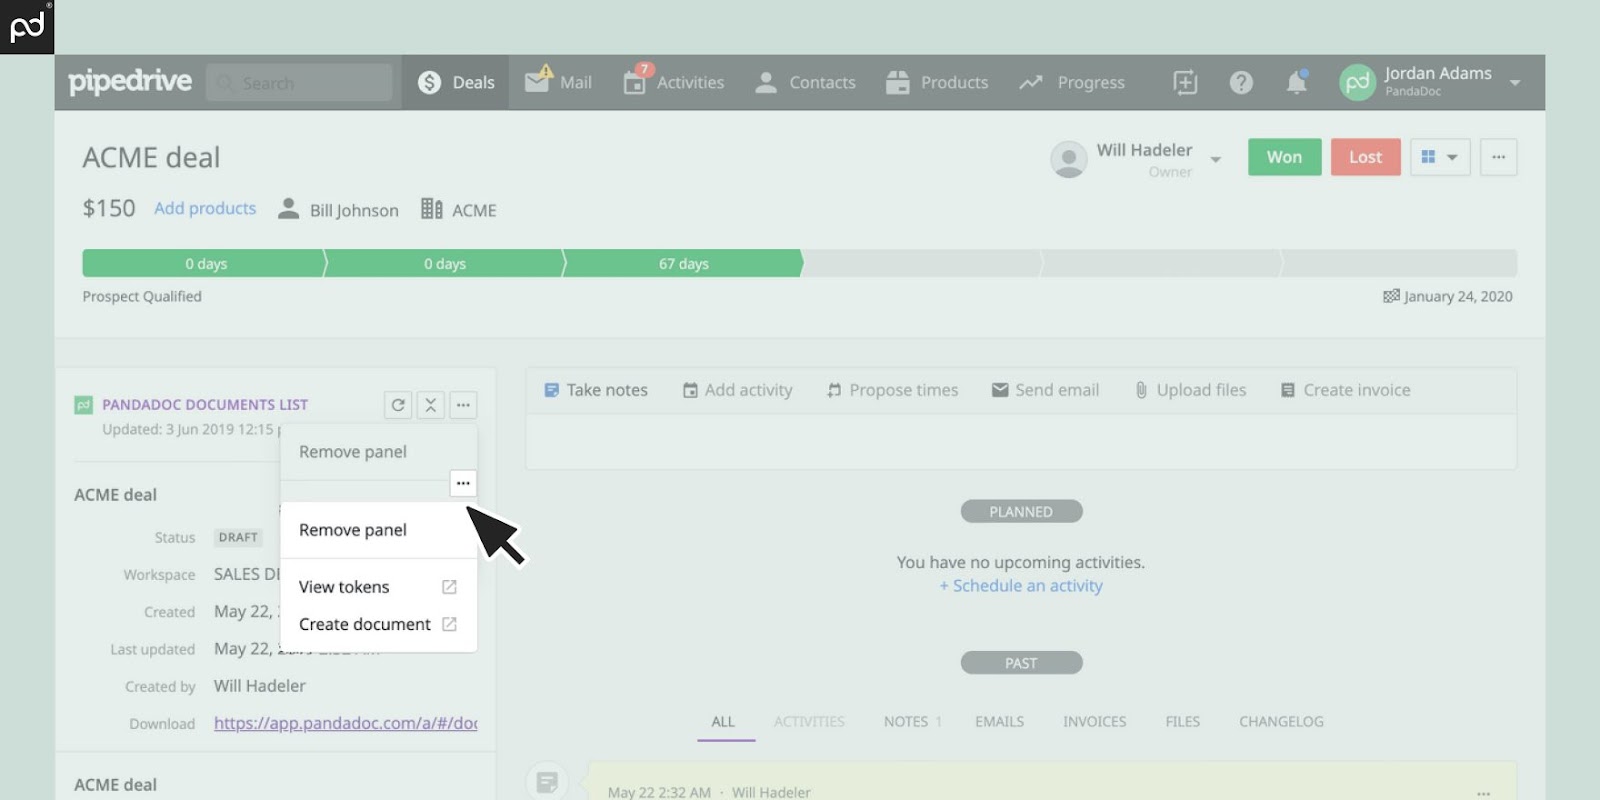Select View tokens from the menu

coord(344,587)
